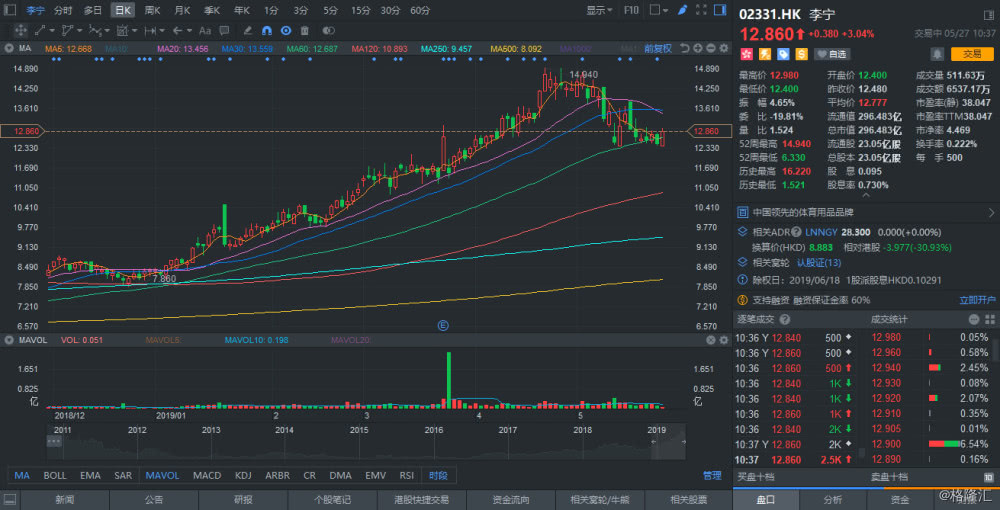Click the F10 company info button
Viewport: 1000px width, 510px height.
(631, 10)
